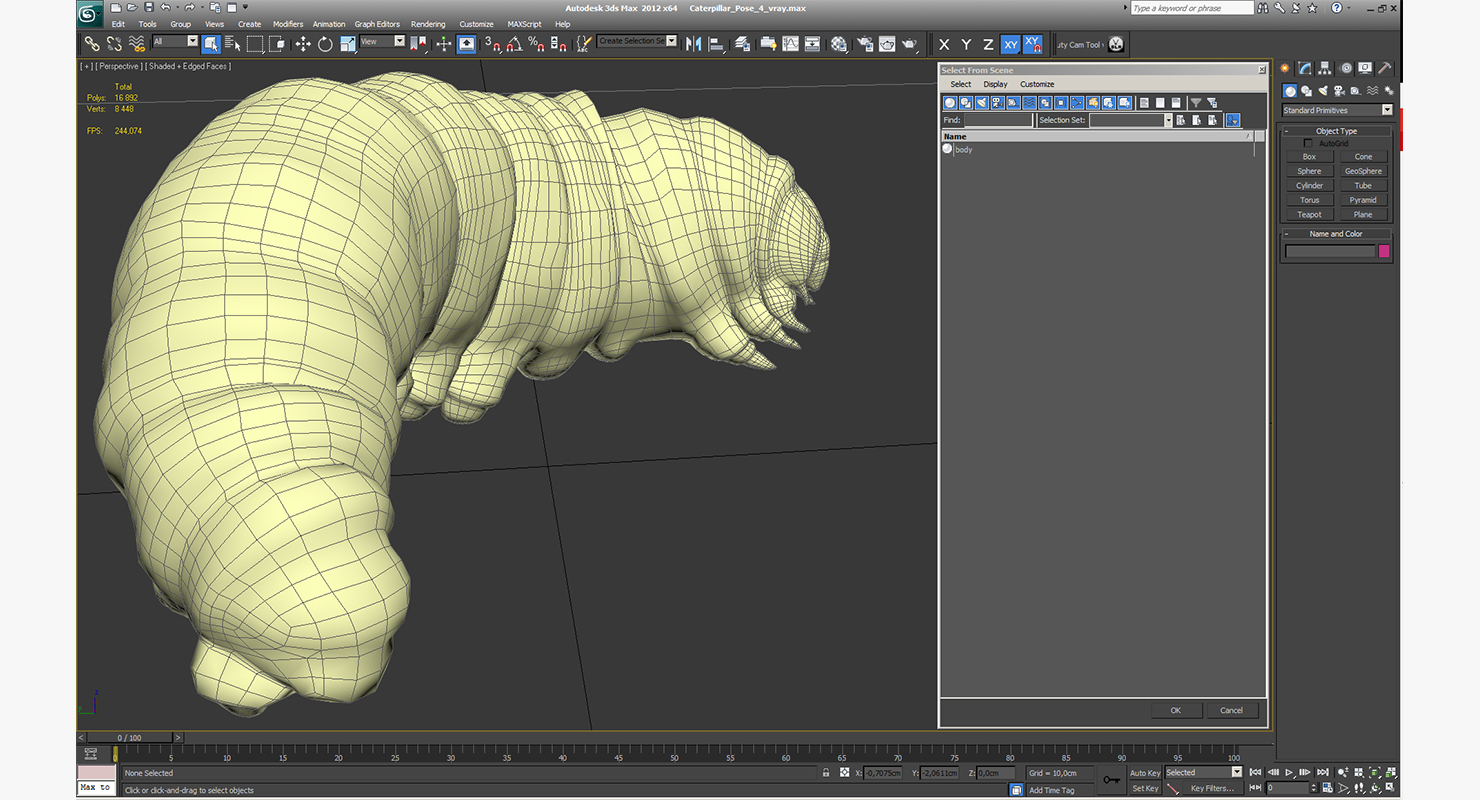Open the MAXScript menu
Screen dimensions: 1480x800
[524, 24]
